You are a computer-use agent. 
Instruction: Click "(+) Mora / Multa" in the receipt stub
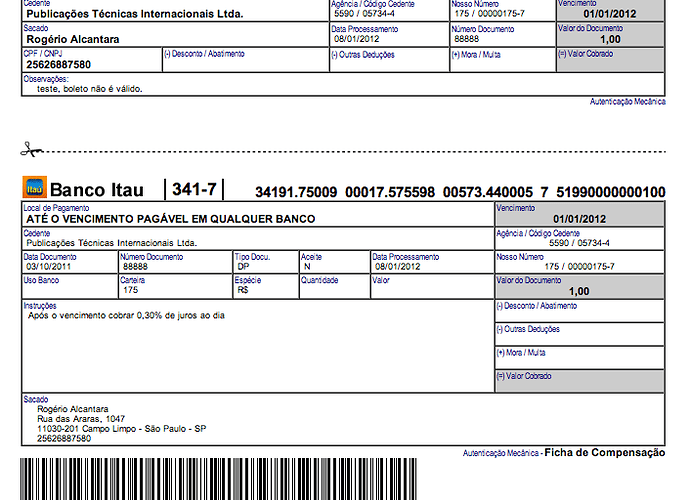coord(476,55)
